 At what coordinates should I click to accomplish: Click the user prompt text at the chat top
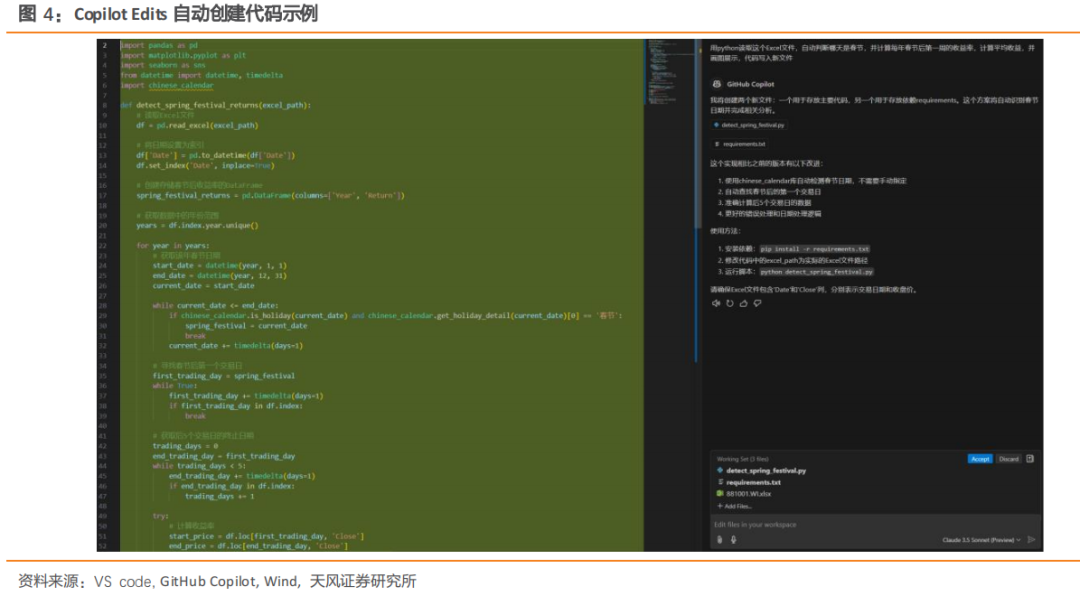(x=873, y=53)
